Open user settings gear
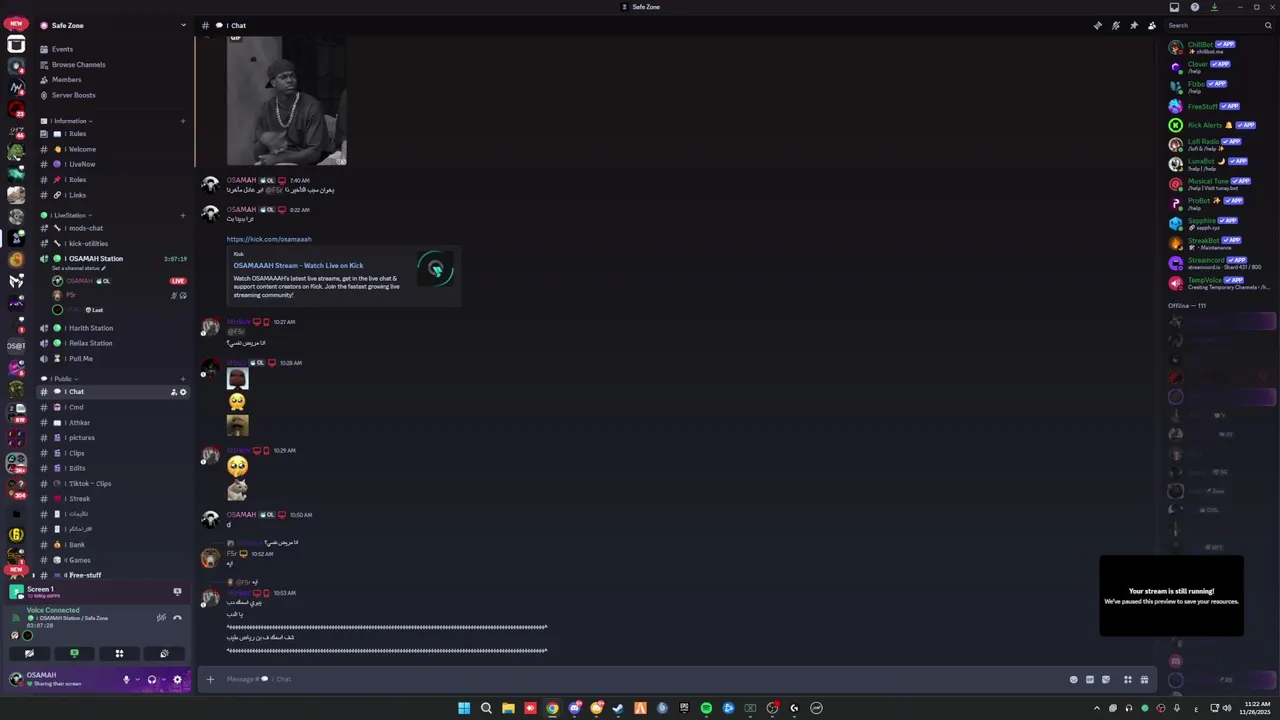 pyautogui.click(x=177, y=680)
